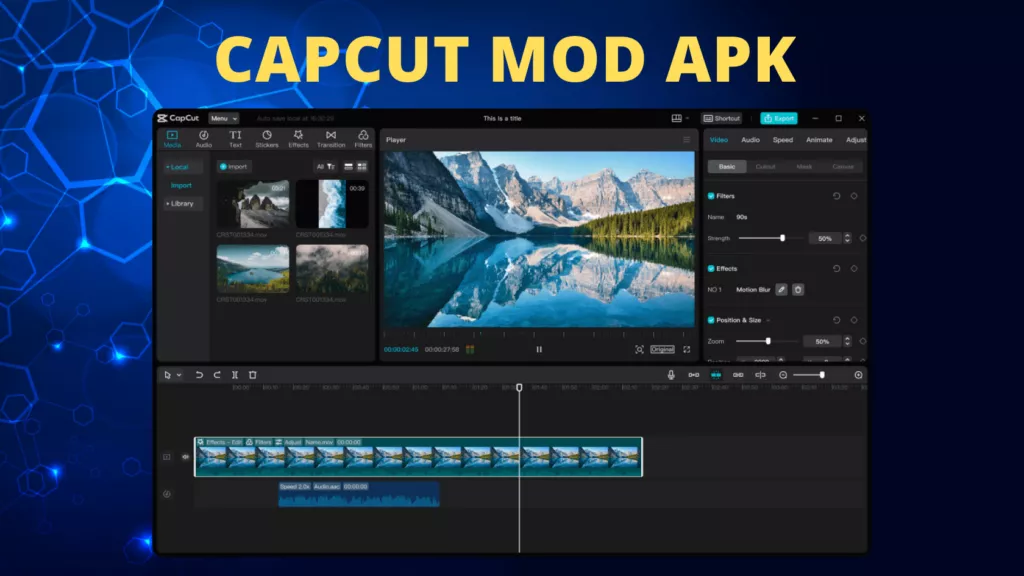Select the ocean waves clip thumbnail

click(332, 204)
